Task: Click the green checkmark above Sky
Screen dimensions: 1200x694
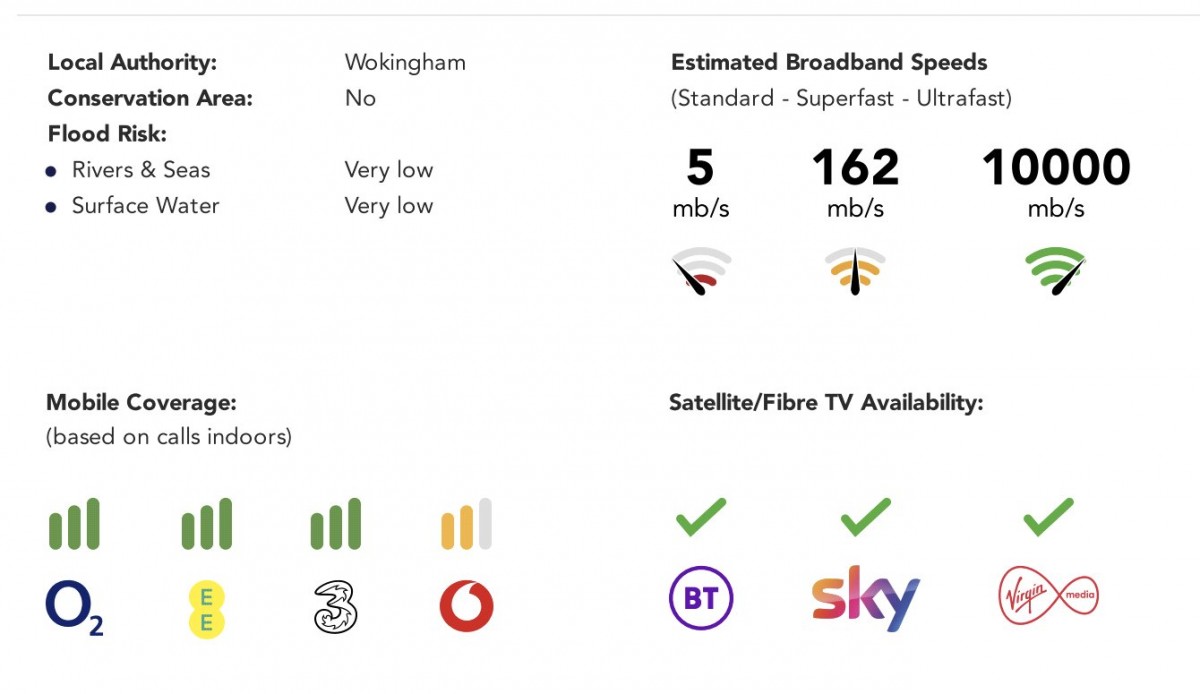Action: pyautogui.click(x=865, y=517)
